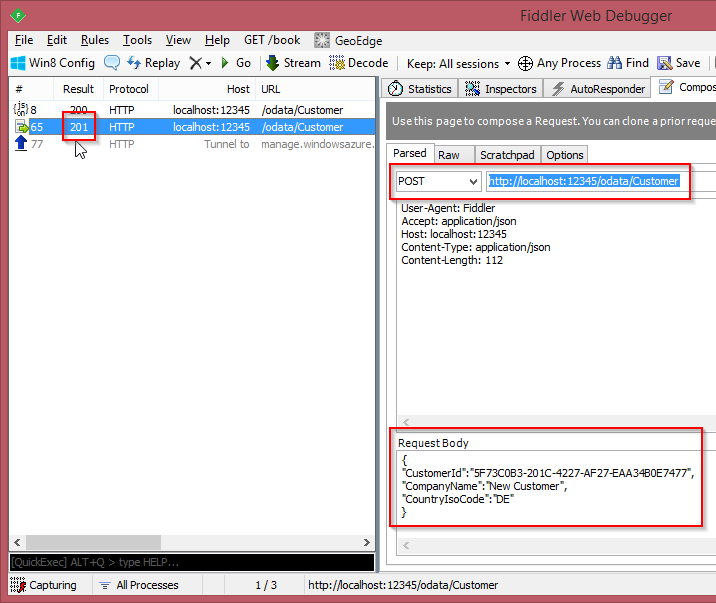Viewport: 716px width, 603px height.
Task: Open the Win8 Config toolbar button
Action: pyautogui.click(x=53, y=63)
